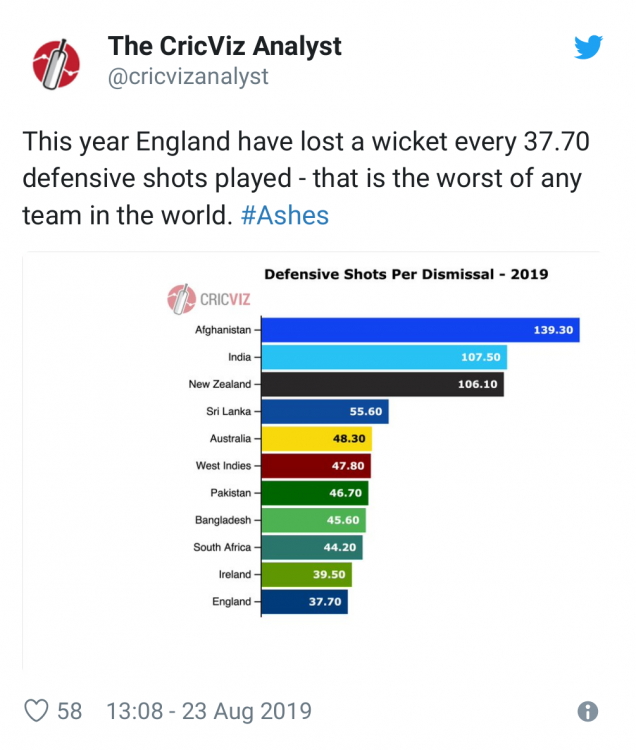The height and width of the screenshot is (750, 636).
Task: Follow the #Ashes hashtag link
Action: [285, 215]
